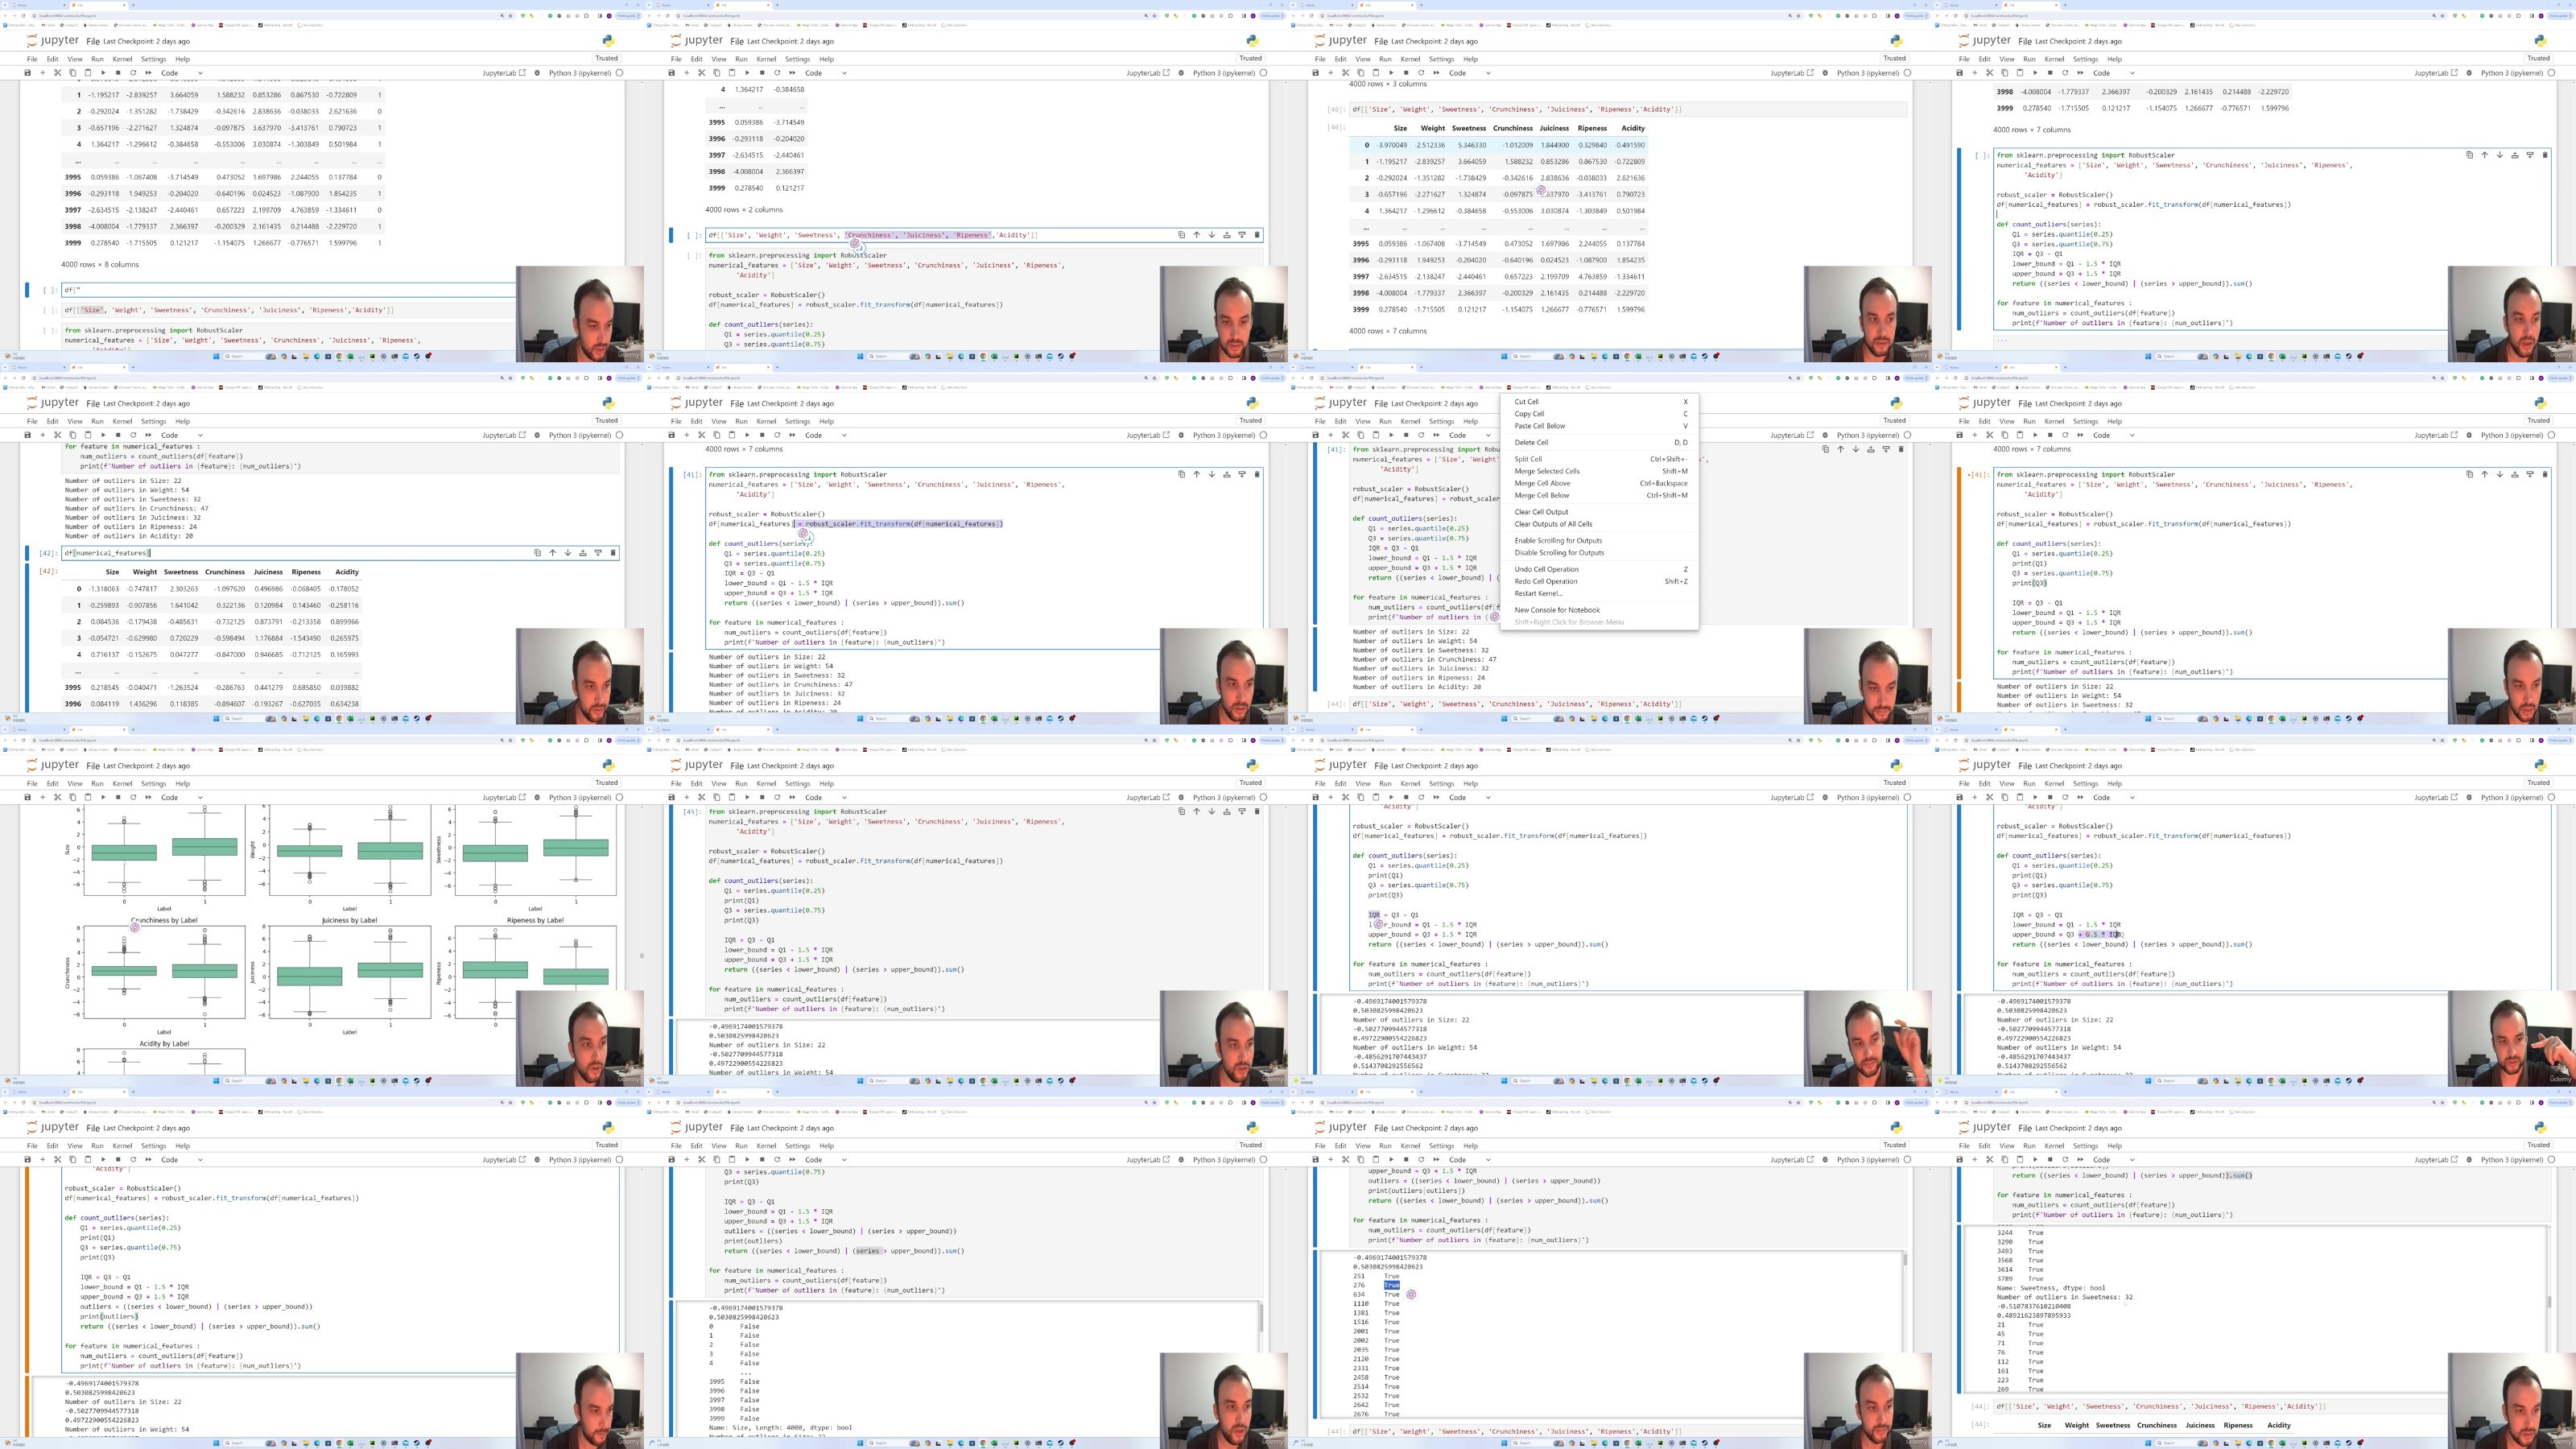Image resolution: width=2576 pixels, height=1449 pixels.
Task: Choose Merge Selected Cells in the context menu
Action: click(x=1599, y=471)
